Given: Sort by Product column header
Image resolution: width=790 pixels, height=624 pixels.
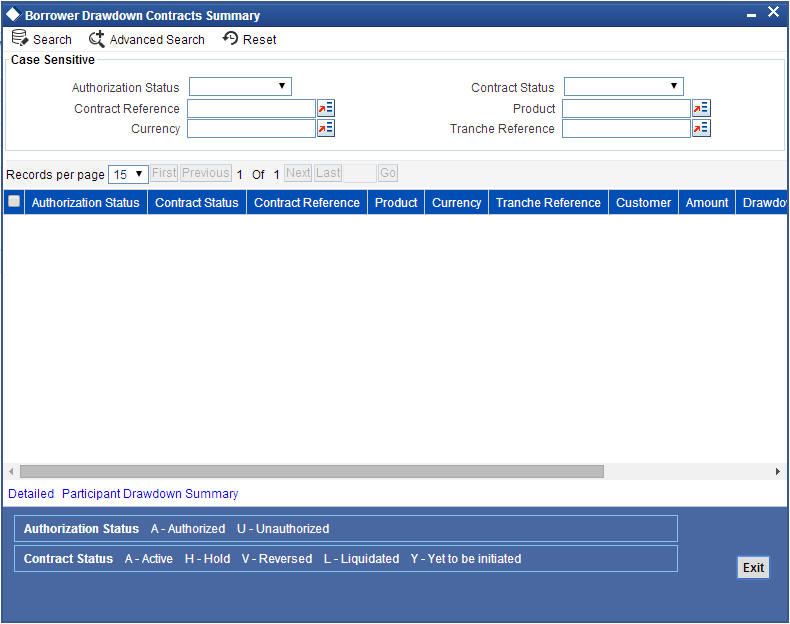Looking at the screenshot, I should 396,202.
